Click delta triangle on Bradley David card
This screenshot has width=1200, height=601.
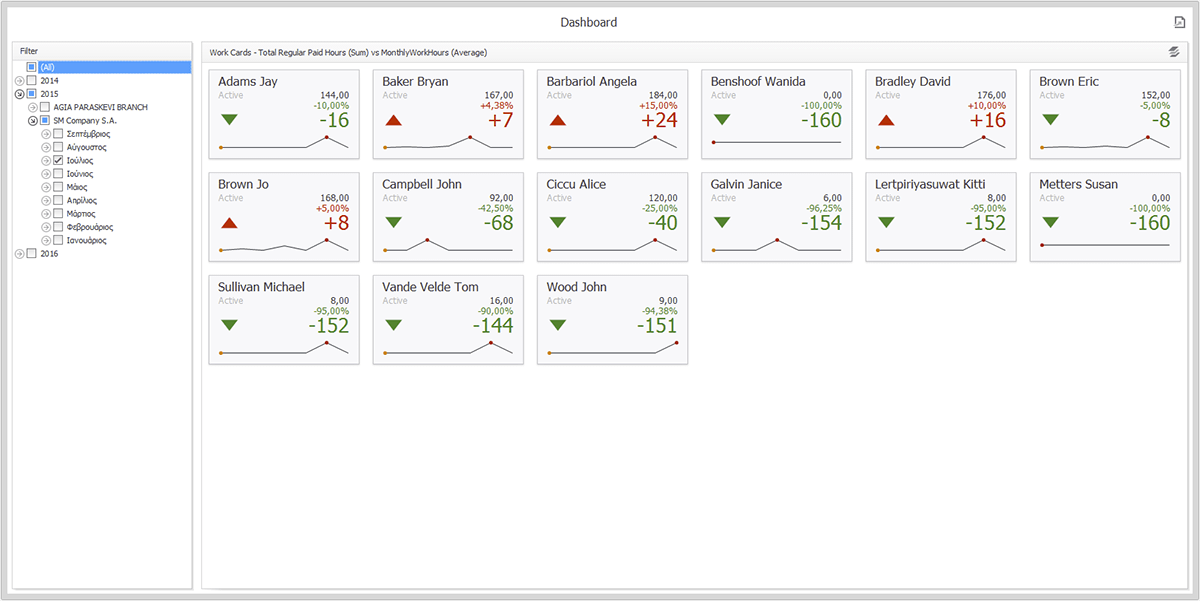click(x=886, y=120)
